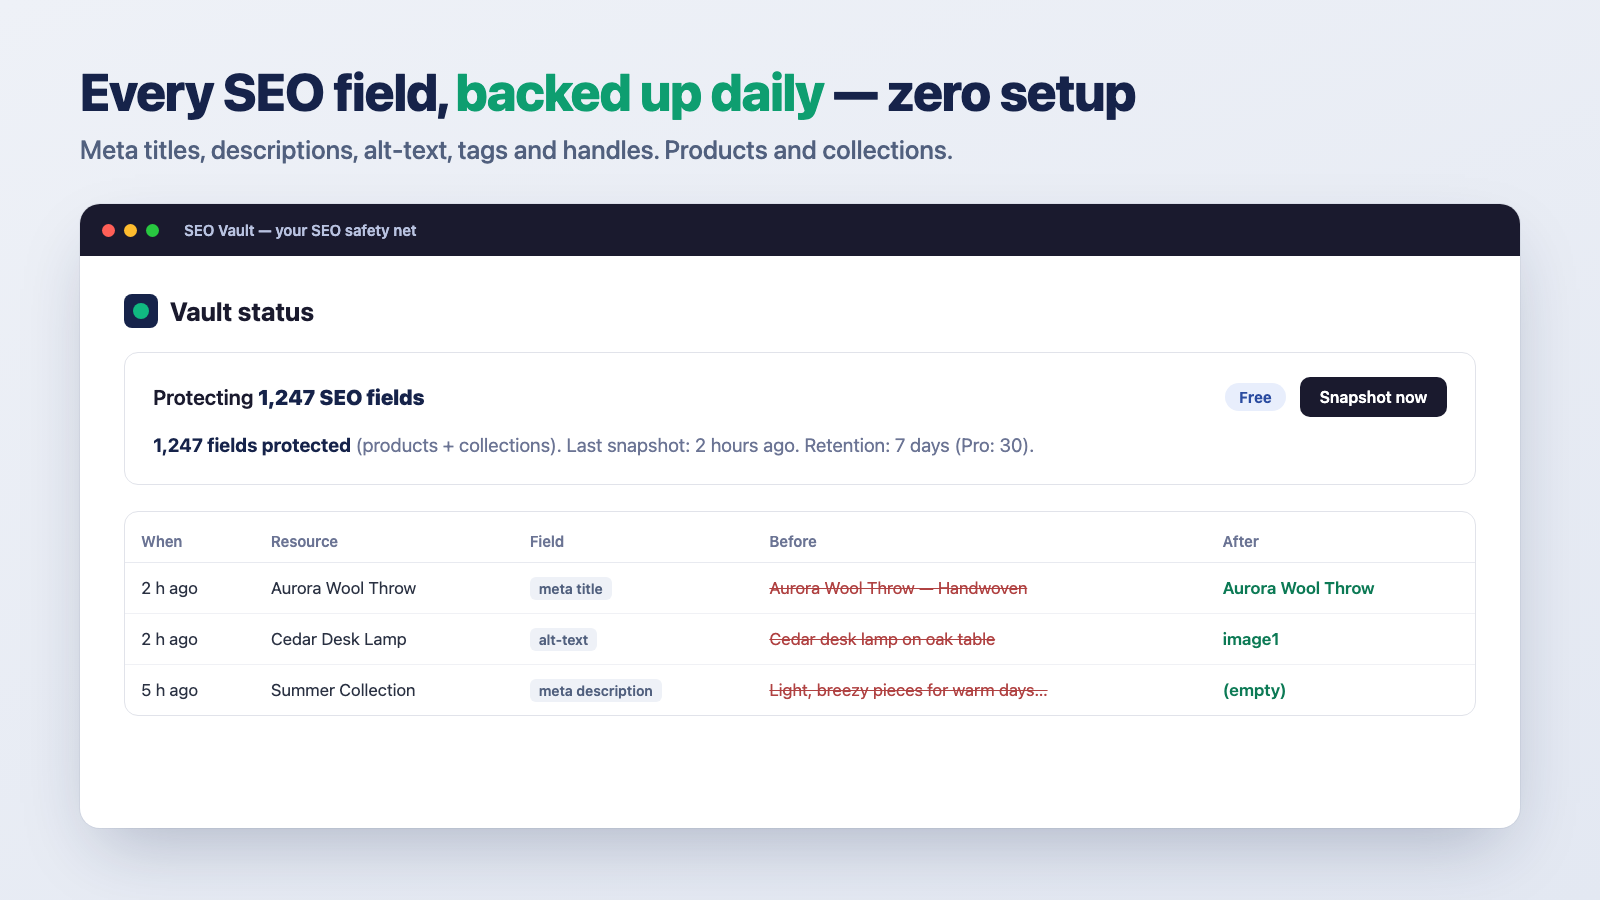Click the (empty) after value
This screenshot has width=1600, height=900.
tap(1254, 690)
